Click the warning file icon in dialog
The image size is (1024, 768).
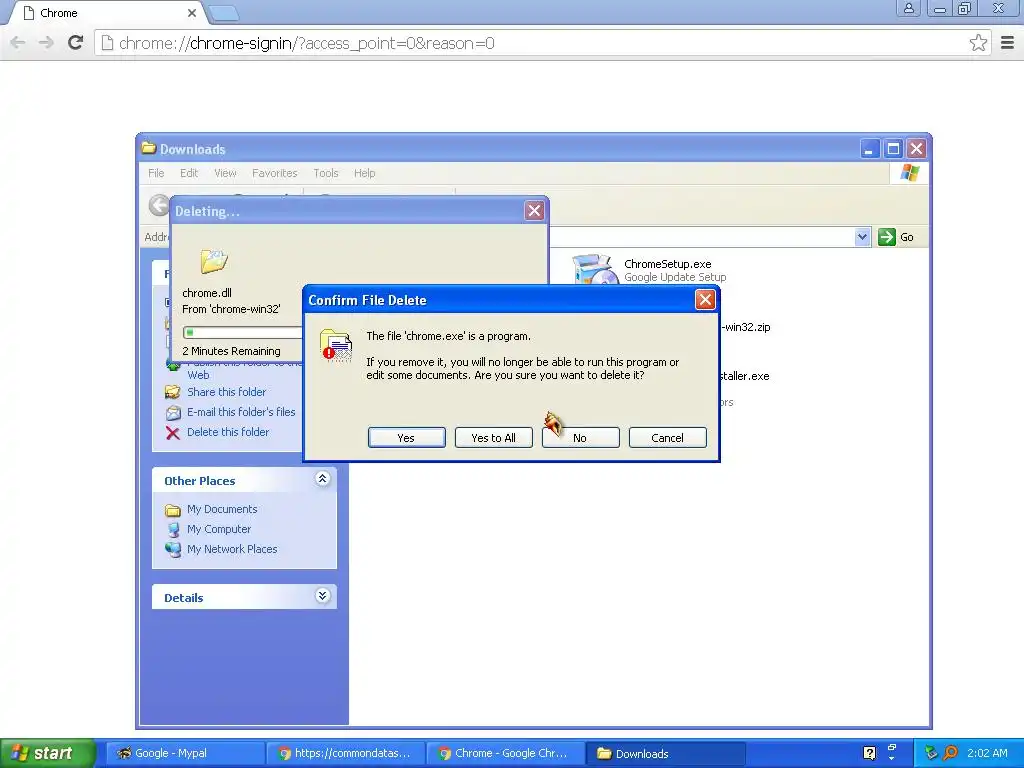[x=336, y=346]
